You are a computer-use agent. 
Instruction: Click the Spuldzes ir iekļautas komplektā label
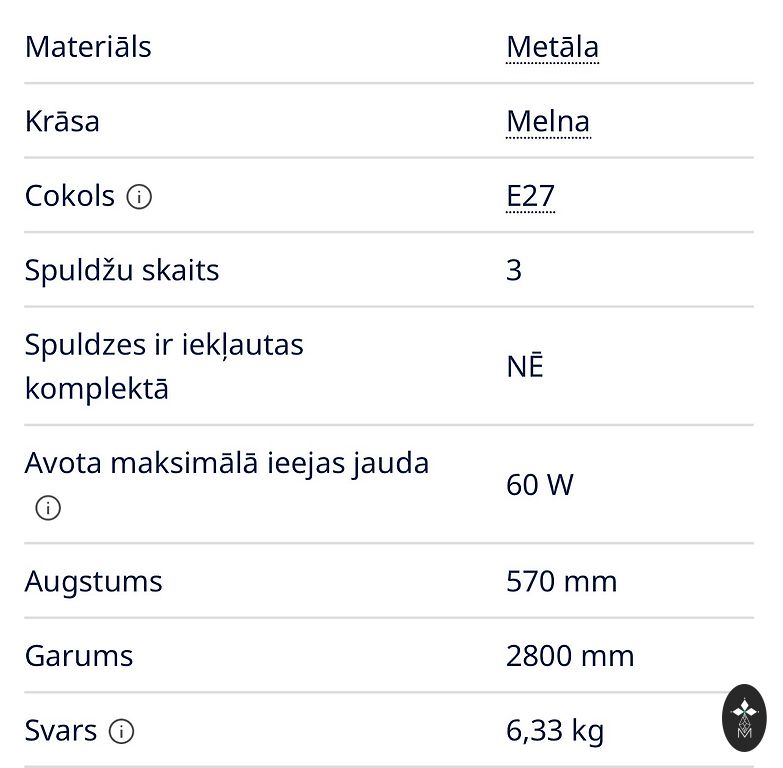pos(164,366)
